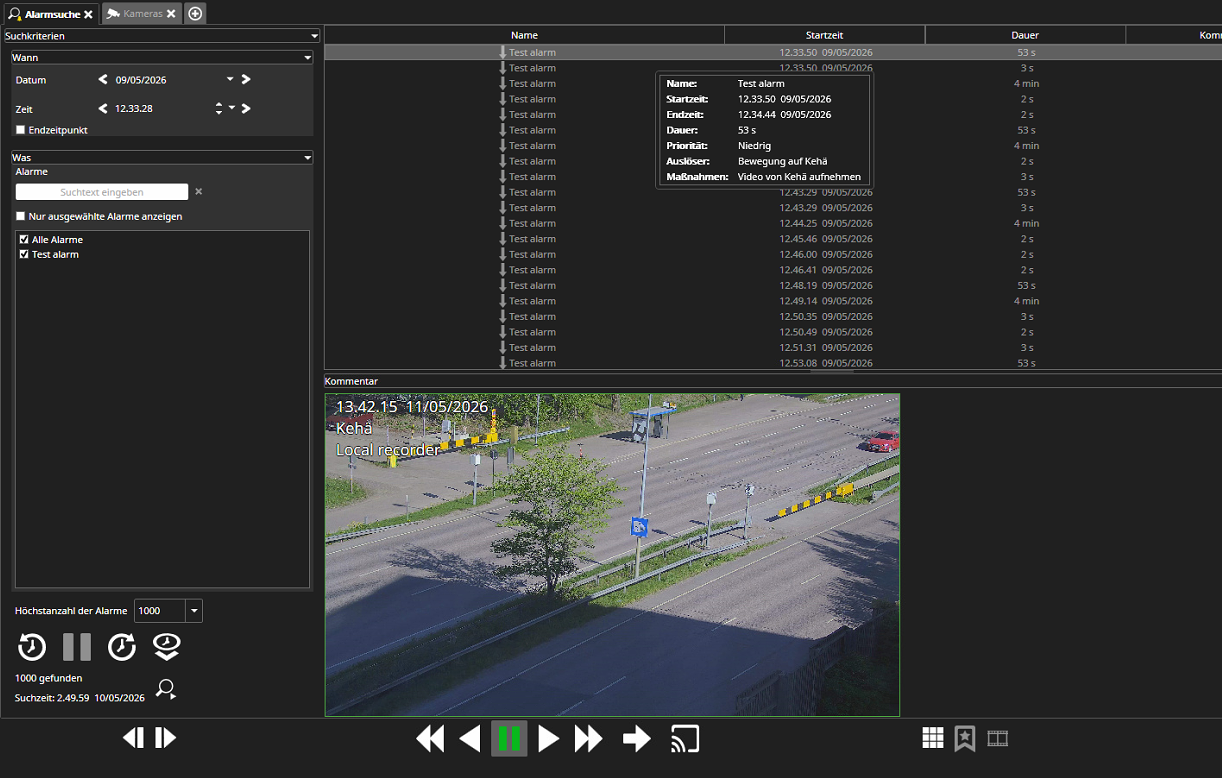The width and height of the screenshot is (1222, 778).
Task: Uncheck Test alarm checkbox in list
Action: point(24,255)
